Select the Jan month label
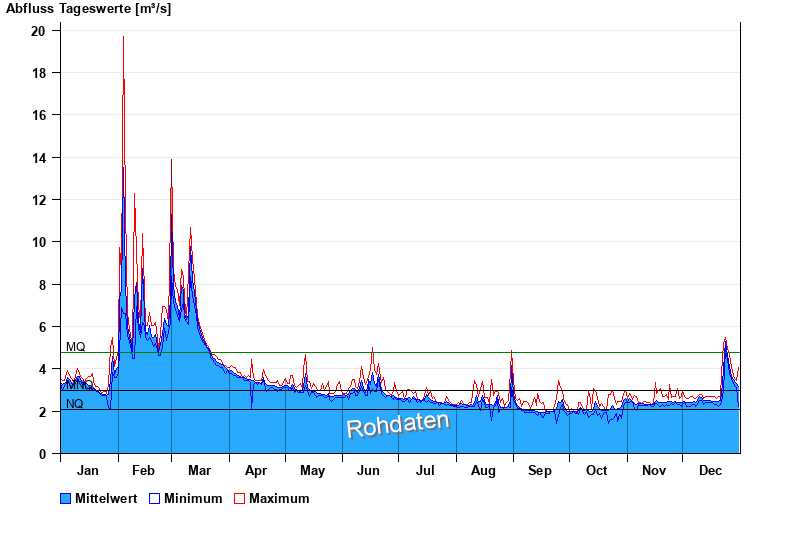This screenshot has width=800, height=550. click(x=88, y=470)
